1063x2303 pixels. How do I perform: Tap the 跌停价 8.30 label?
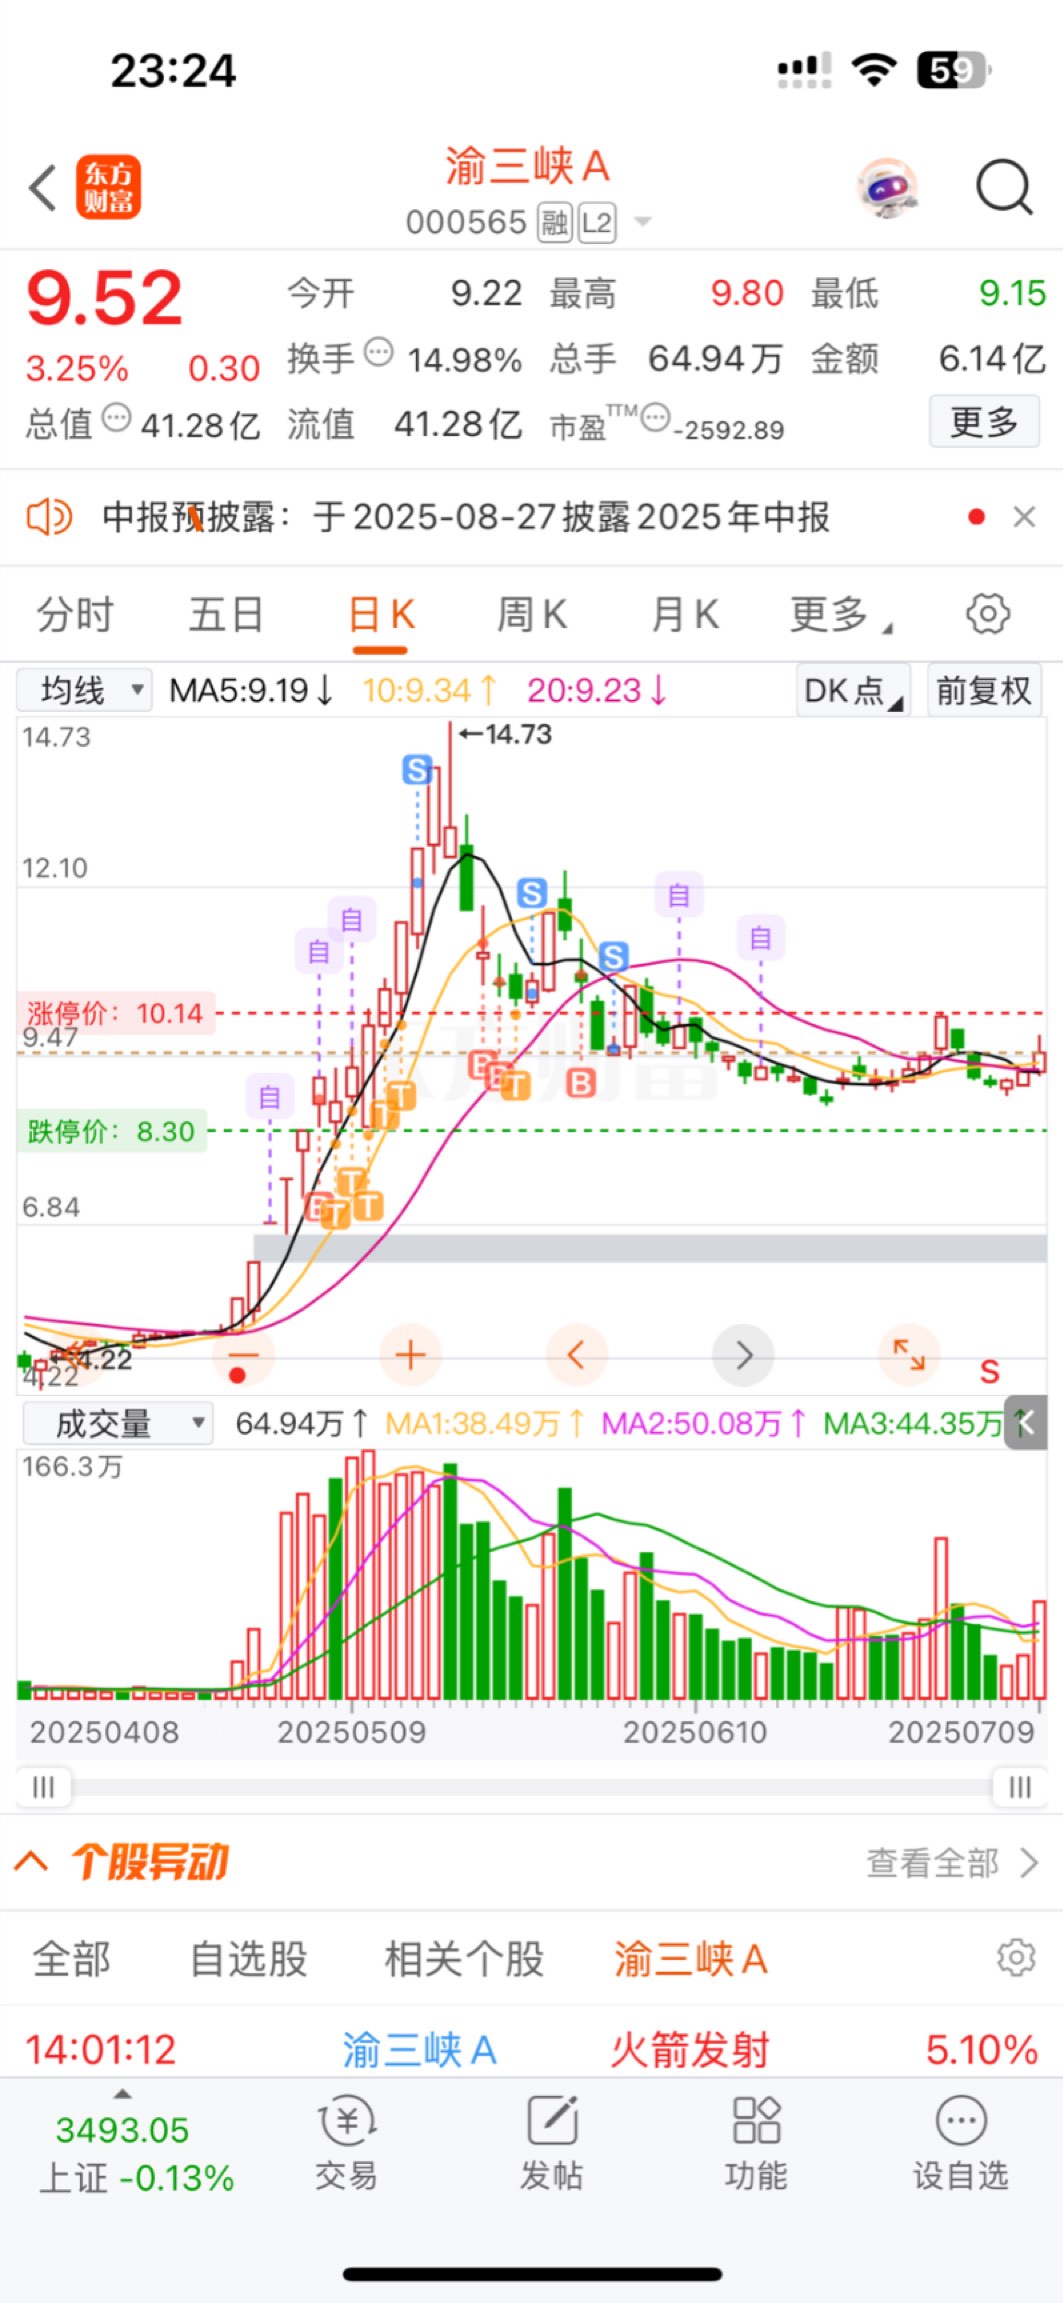click(x=112, y=1131)
